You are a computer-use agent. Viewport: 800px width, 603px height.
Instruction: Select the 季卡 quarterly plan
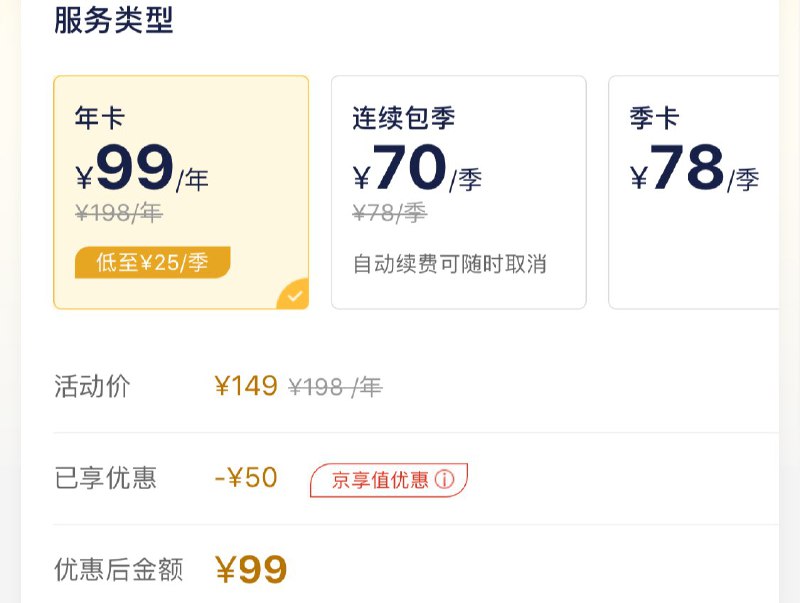coord(700,190)
